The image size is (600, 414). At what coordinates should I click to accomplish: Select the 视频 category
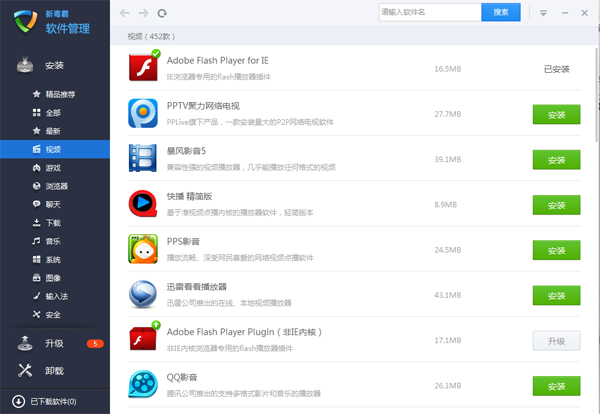(x=55, y=149)
